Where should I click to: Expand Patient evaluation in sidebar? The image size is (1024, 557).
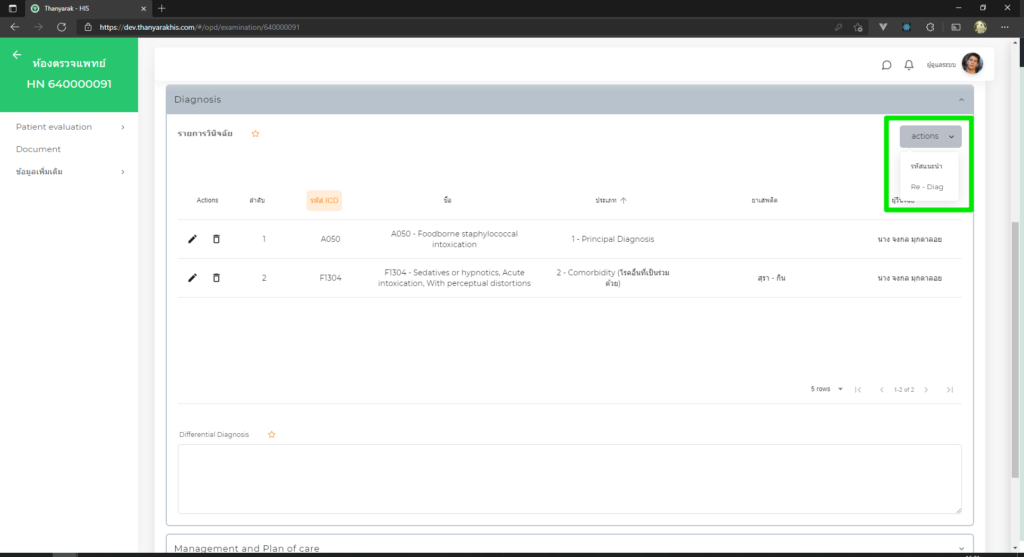(70, 127)
